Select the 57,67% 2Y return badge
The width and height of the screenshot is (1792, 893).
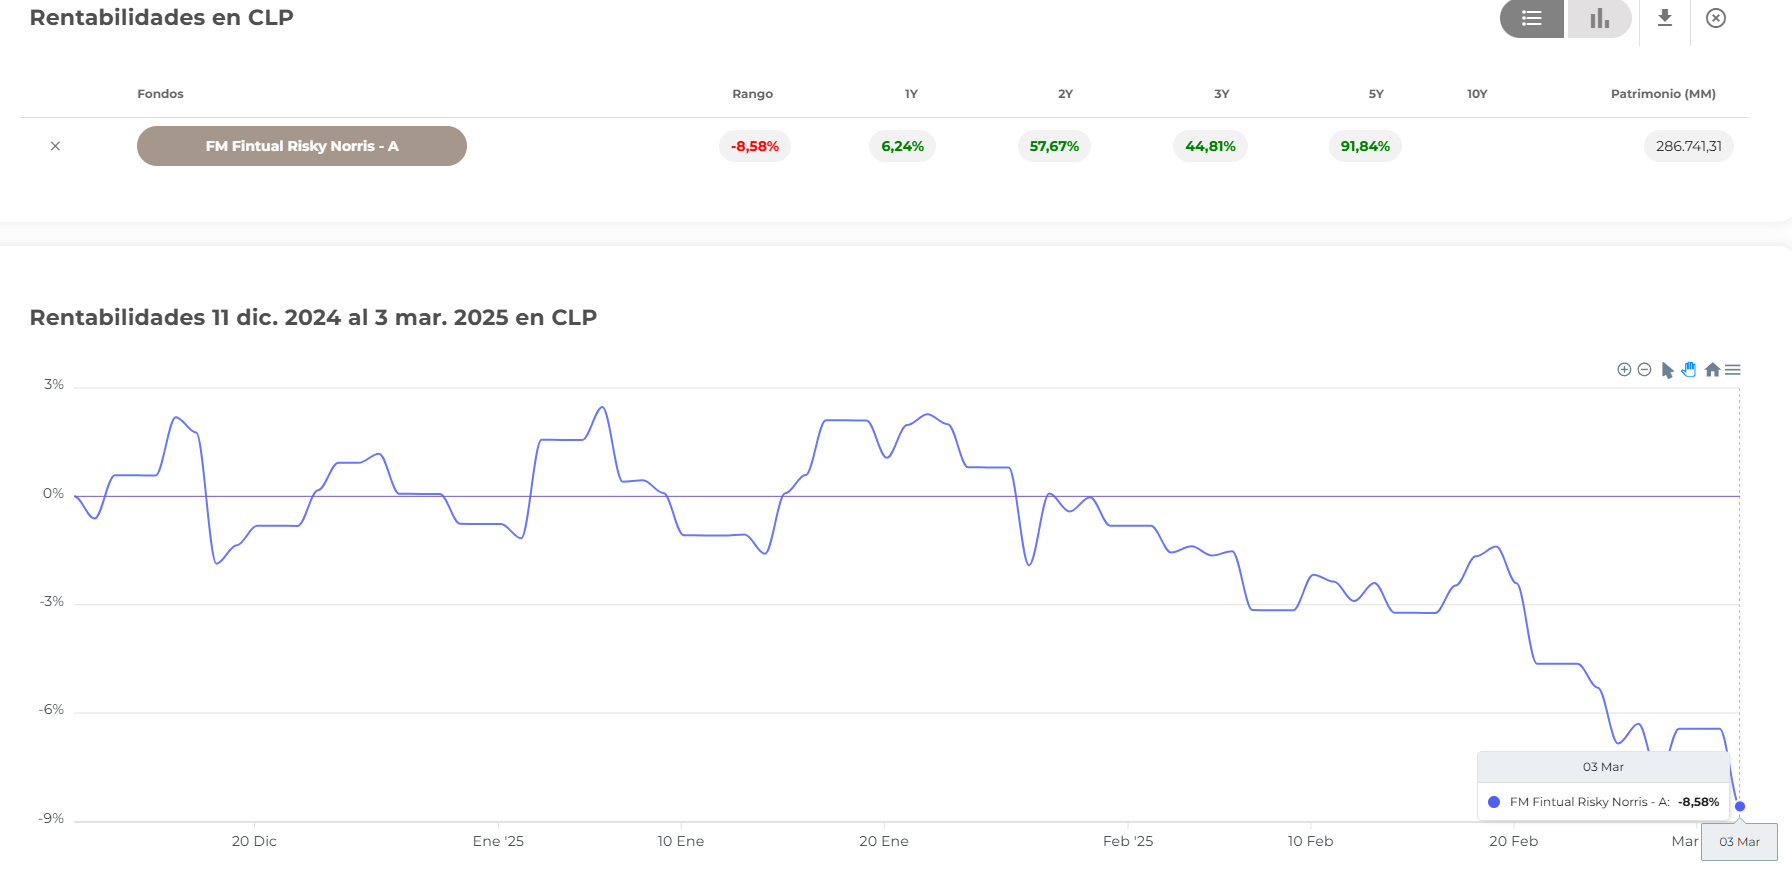(x=1054, y=146)
